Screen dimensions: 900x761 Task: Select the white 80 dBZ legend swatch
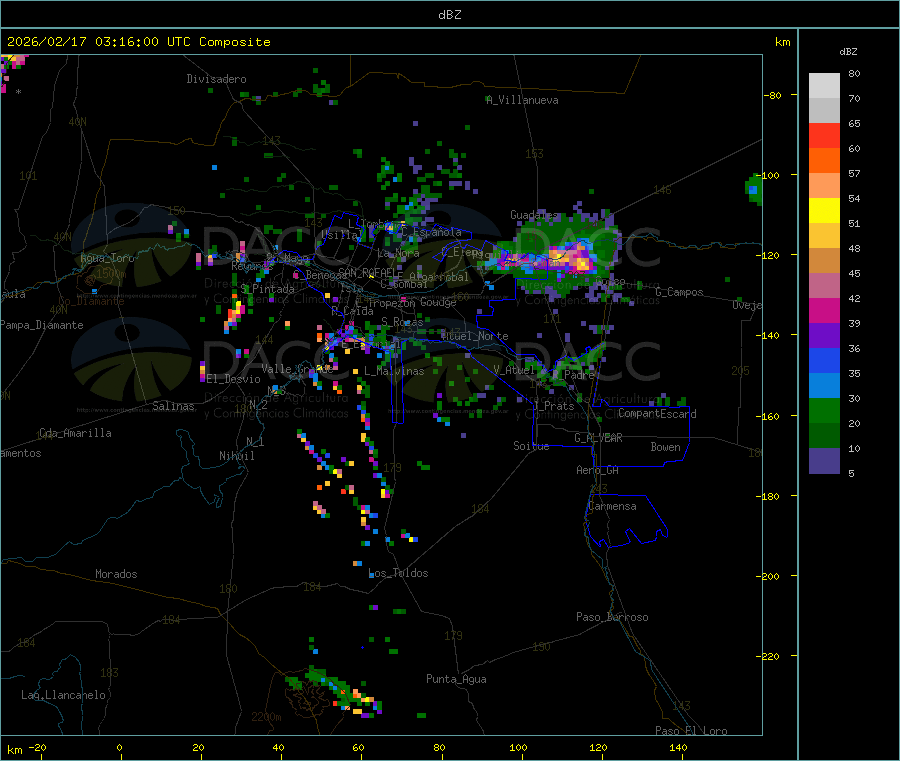point(824,86)
